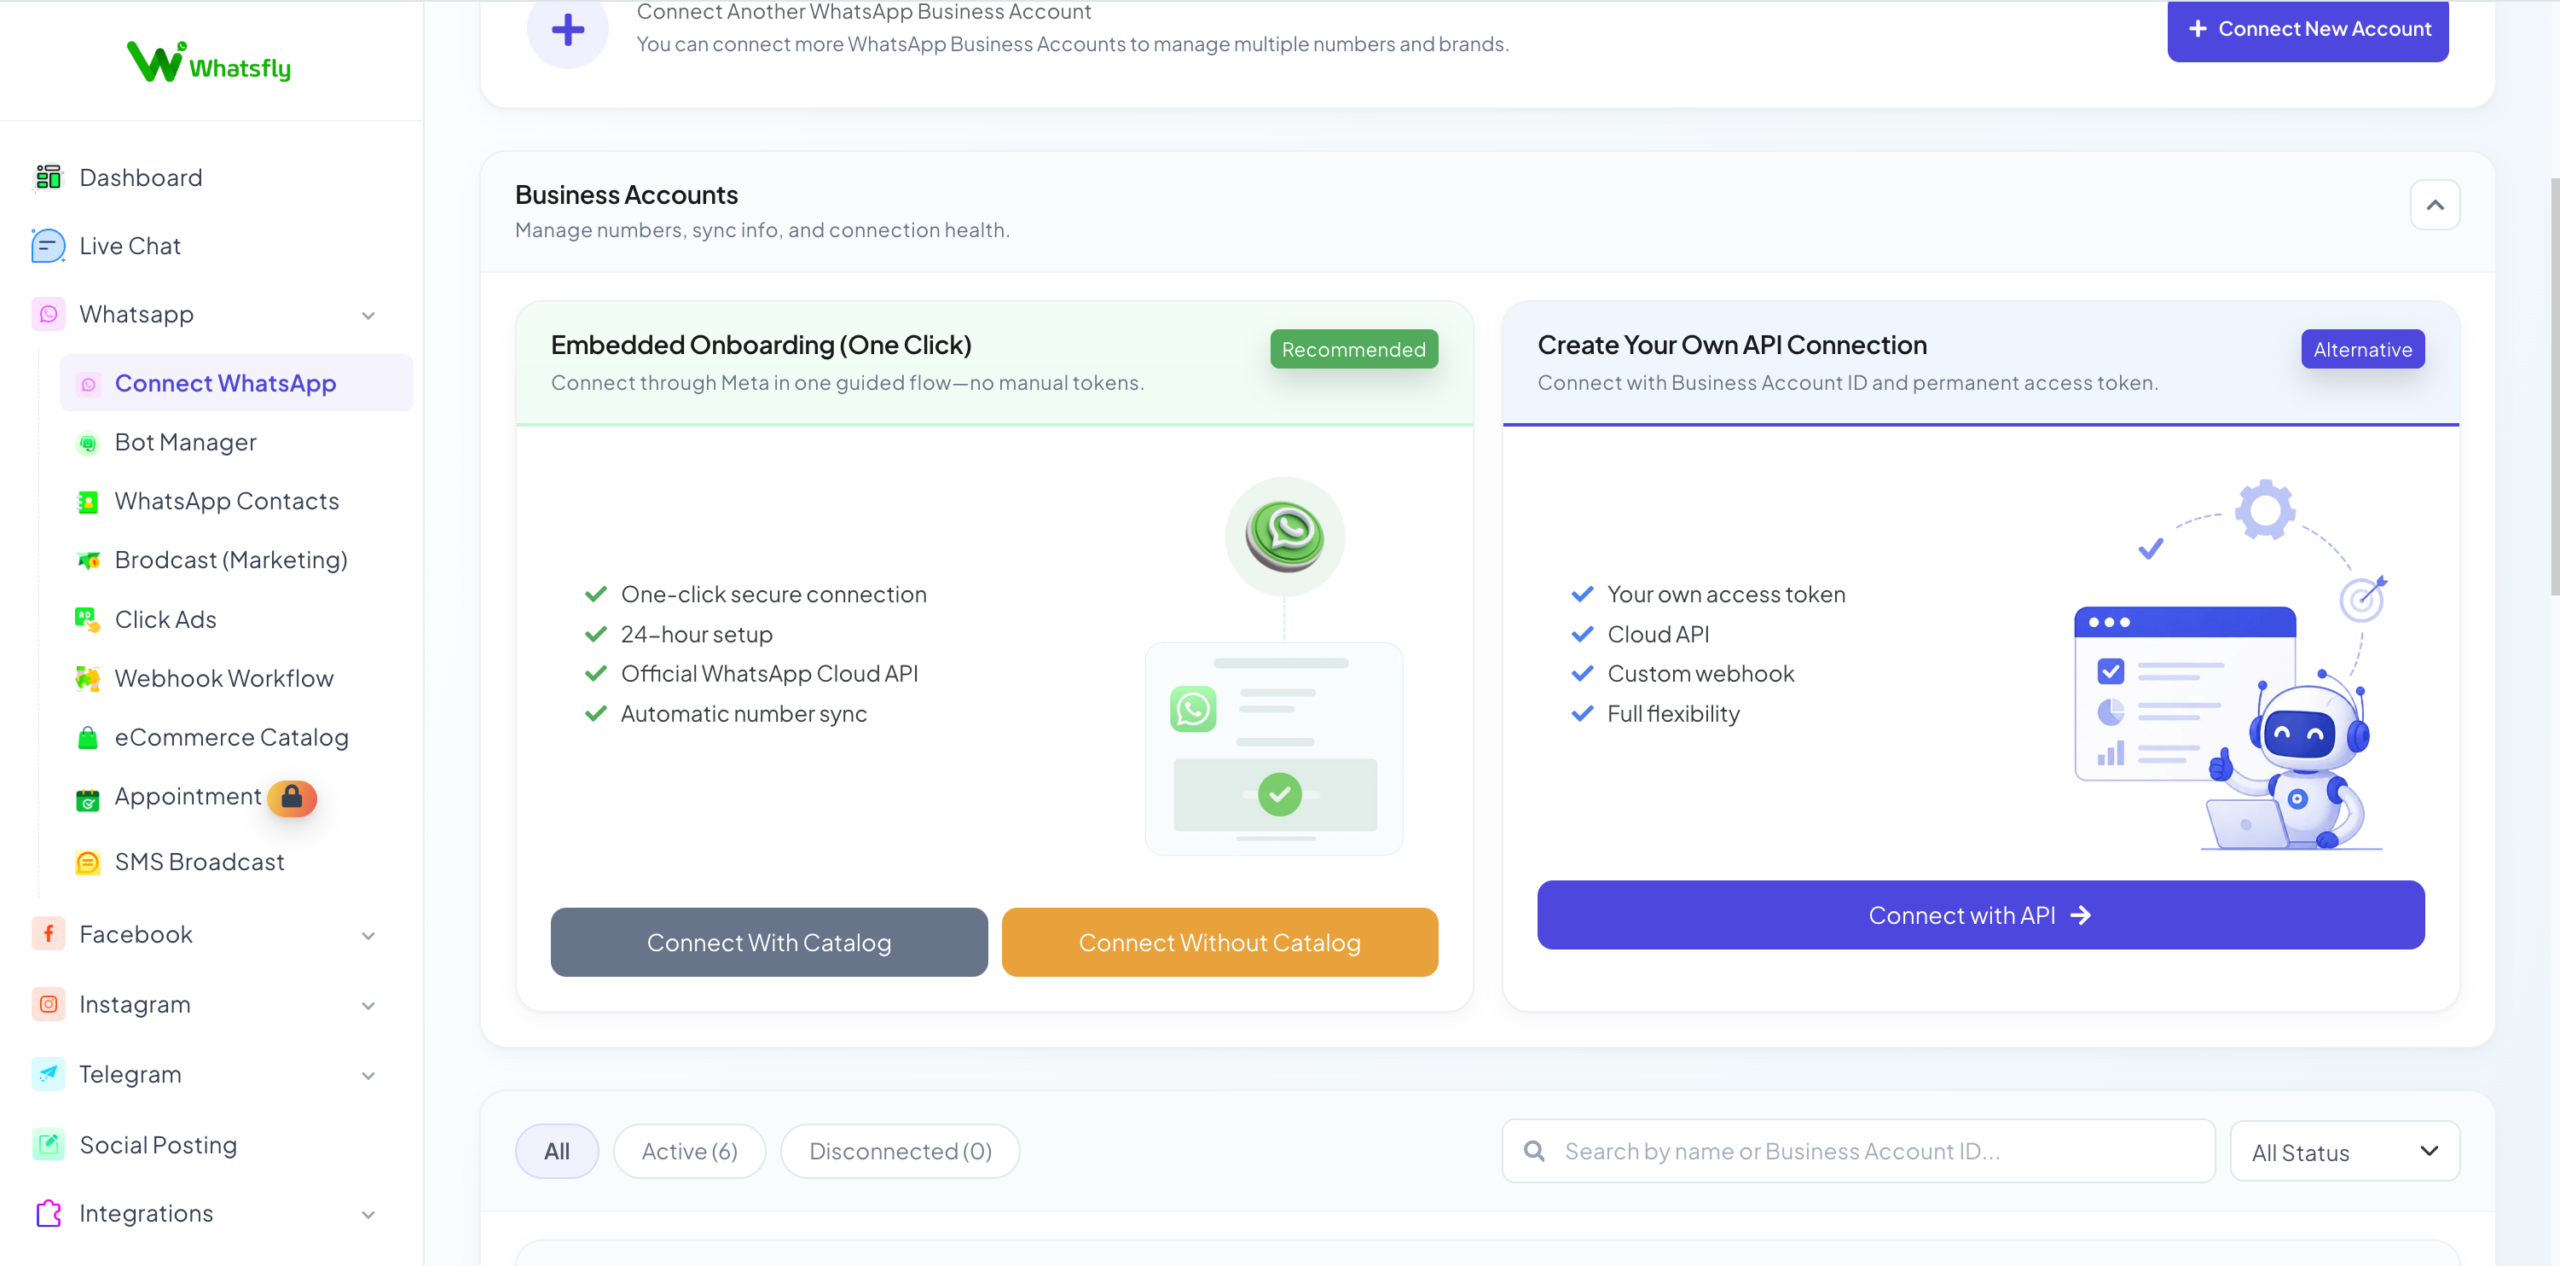The image size is (2560, 1266).
Task: Click the Alternative badge
Action: click(2363, 349)
